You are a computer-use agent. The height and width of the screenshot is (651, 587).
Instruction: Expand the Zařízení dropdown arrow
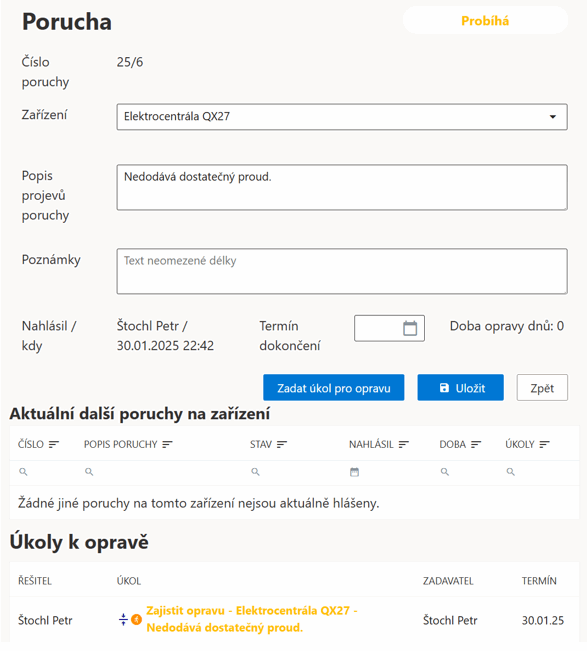553,117
